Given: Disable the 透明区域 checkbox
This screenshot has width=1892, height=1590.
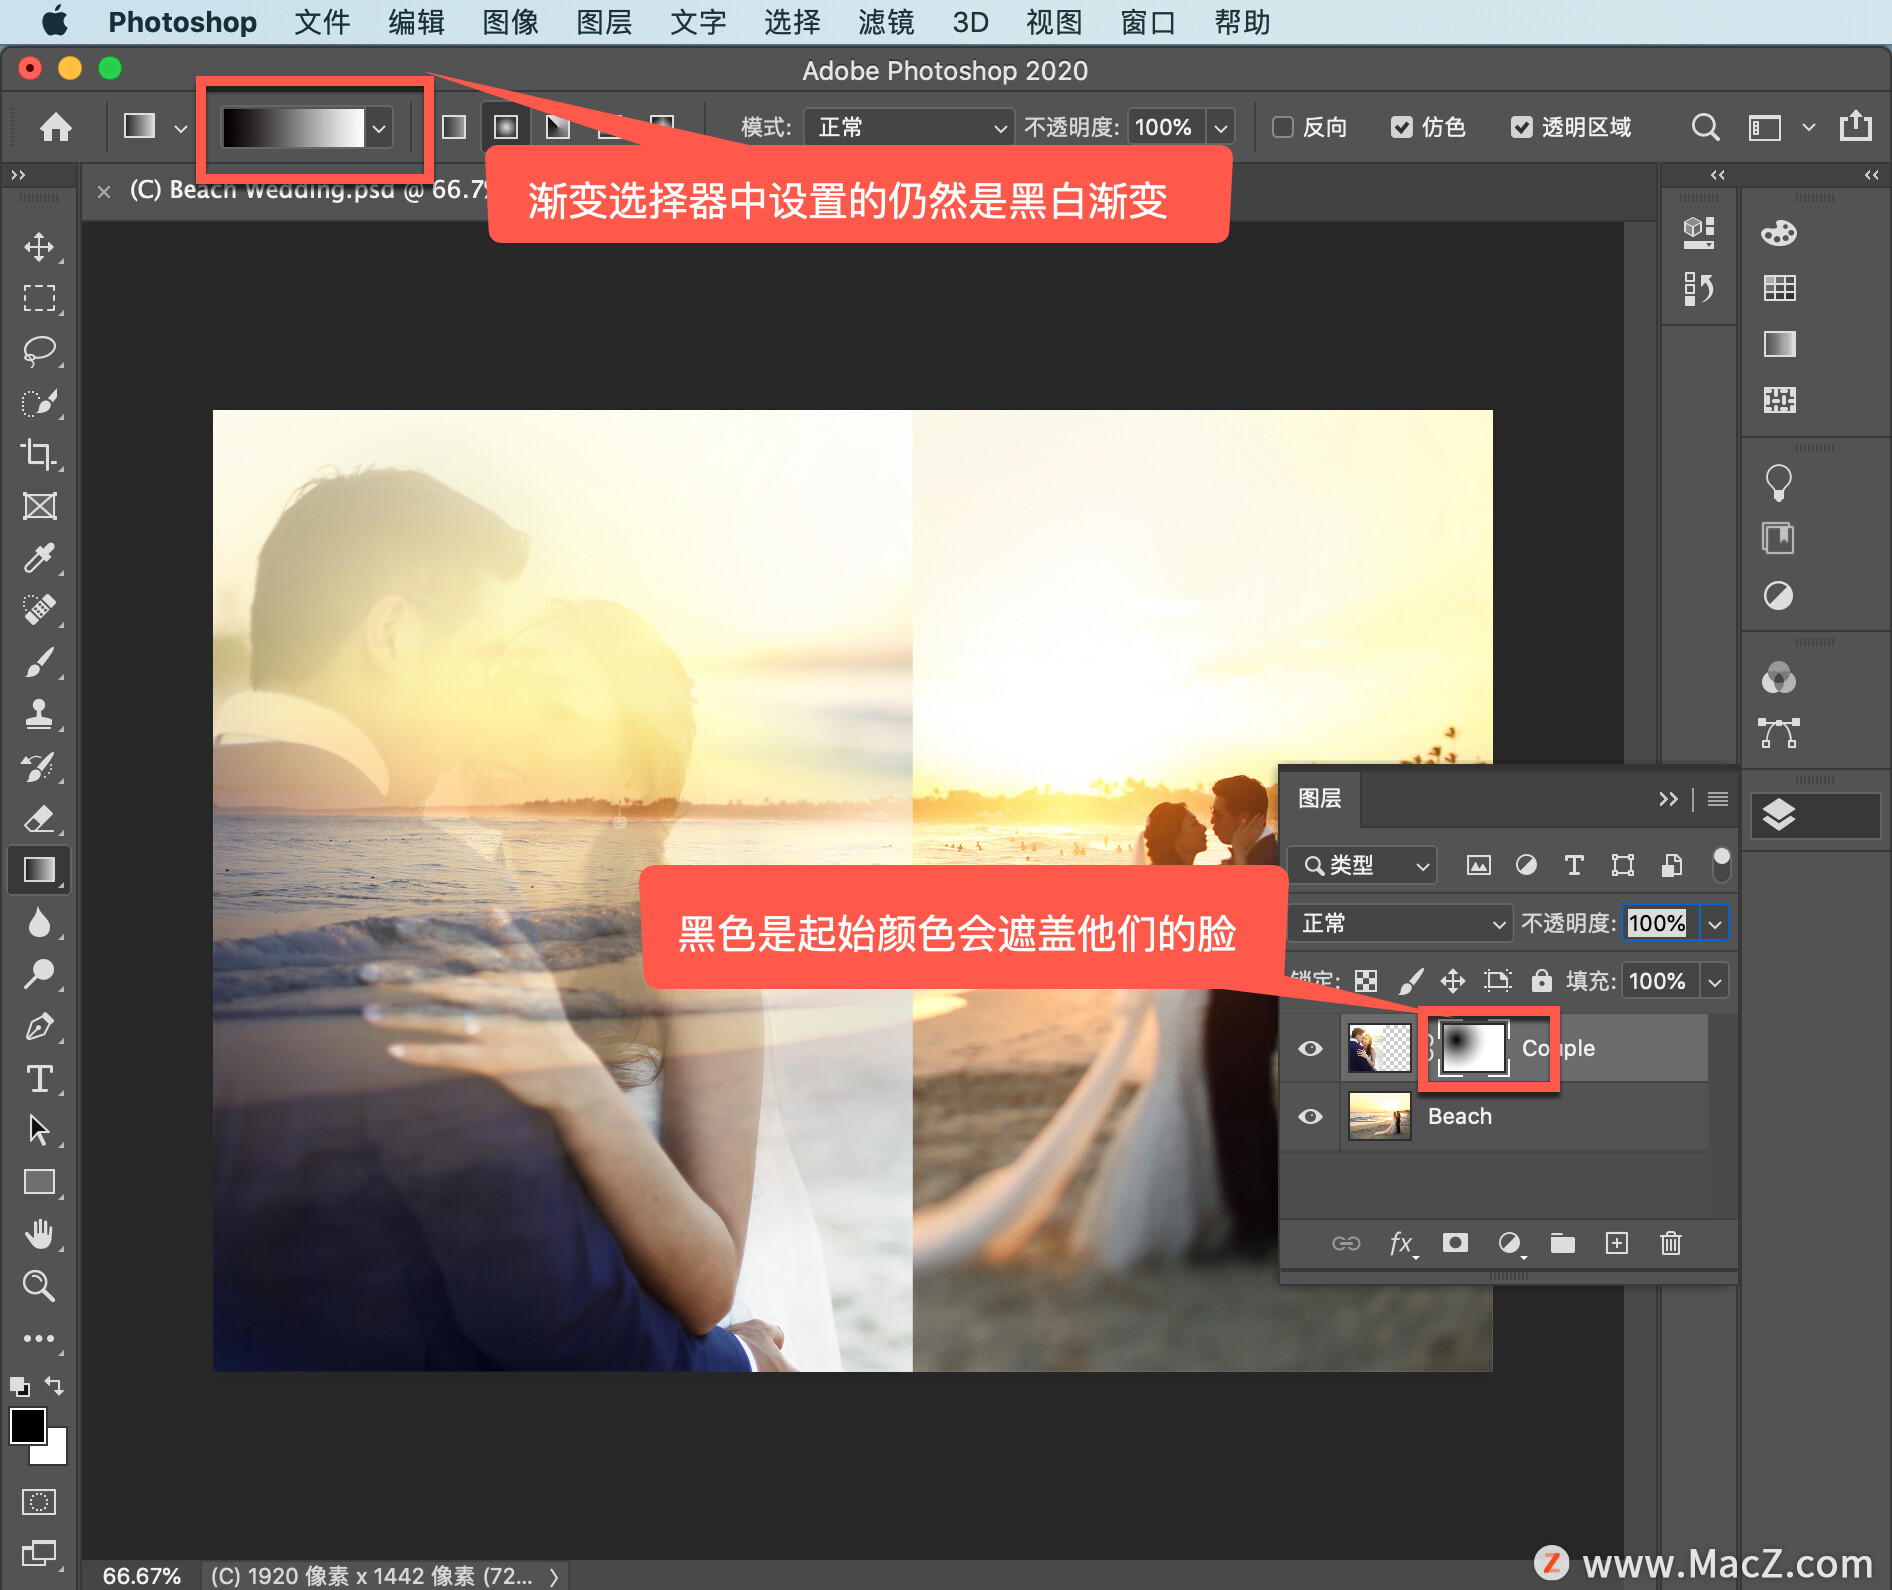Looking at the screenshot, I should point(1522,127).
